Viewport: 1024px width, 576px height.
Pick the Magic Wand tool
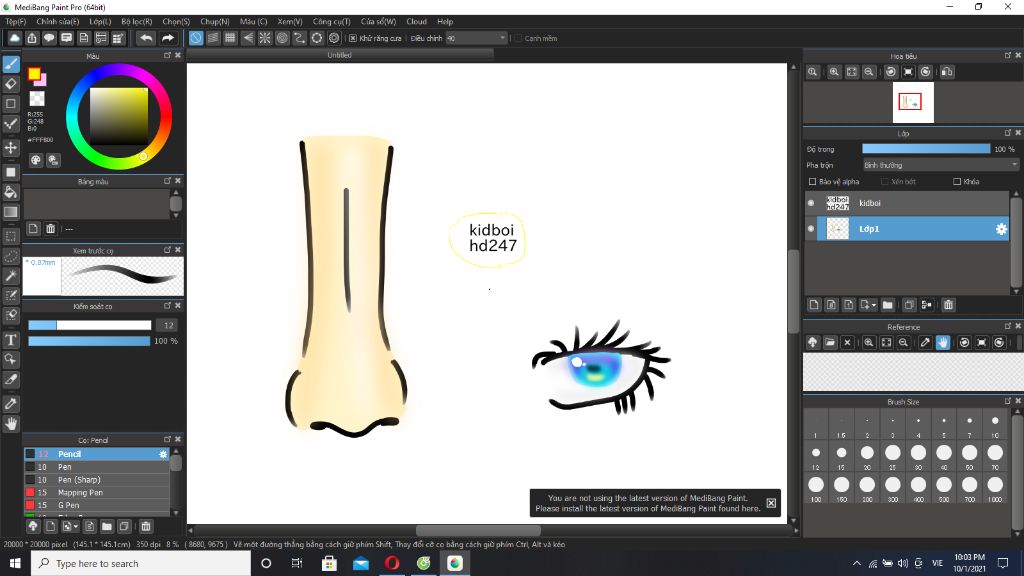[11, 276]
